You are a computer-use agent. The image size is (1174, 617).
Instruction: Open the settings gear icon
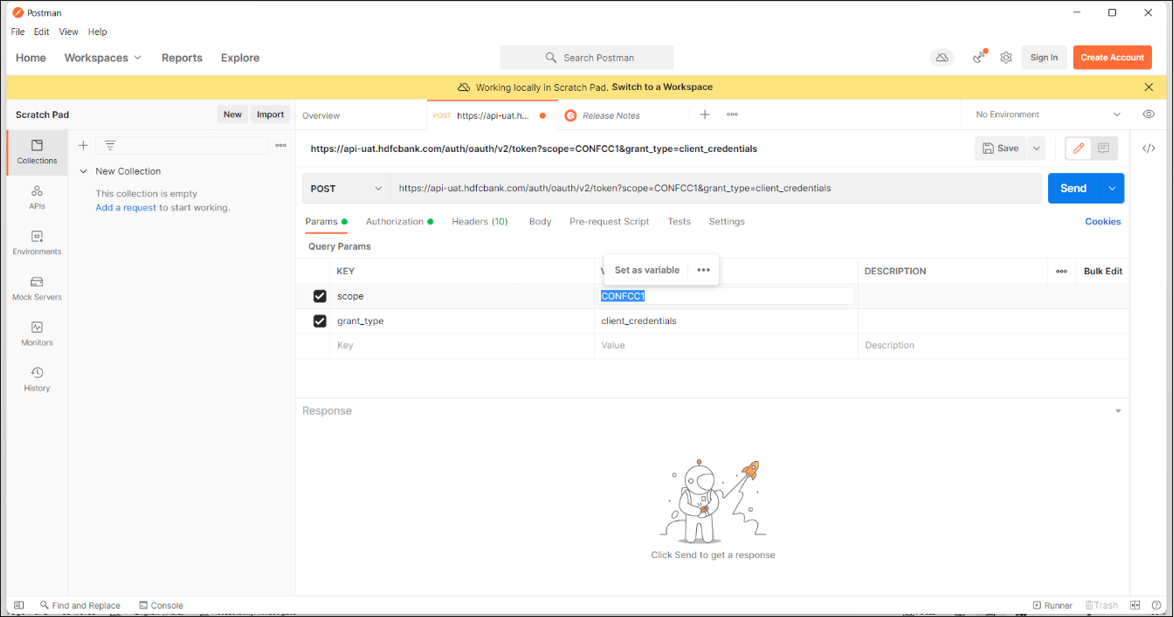click(1006, 58)
